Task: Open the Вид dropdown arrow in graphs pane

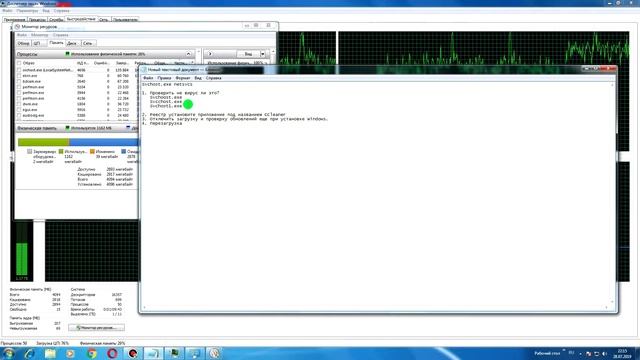Action: [262, 54]
